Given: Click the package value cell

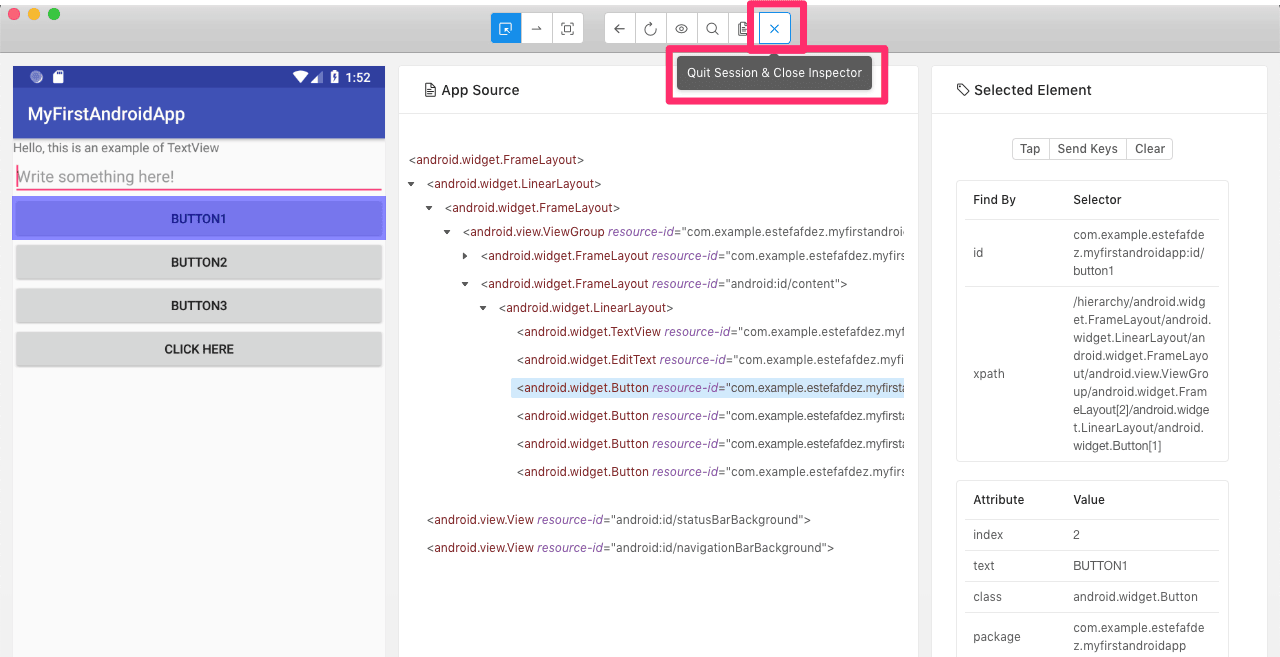Looking at the screenshot, I should (x=1142, y=636).
